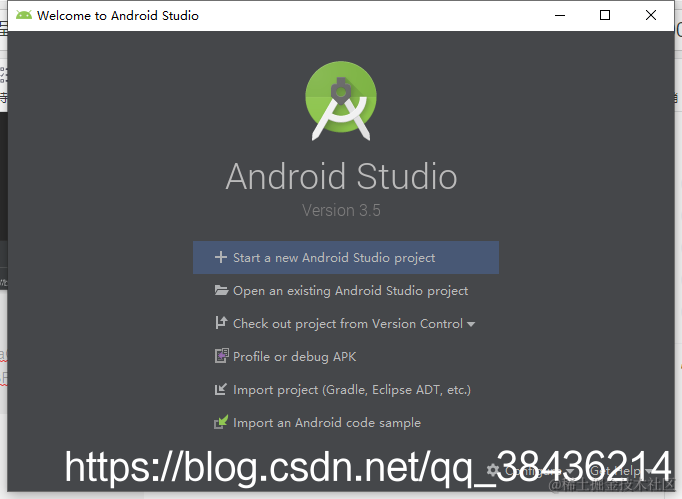The image size is (682, 499).
Task: Close the Welcome to Android Studio window
Action: (651, 15)
